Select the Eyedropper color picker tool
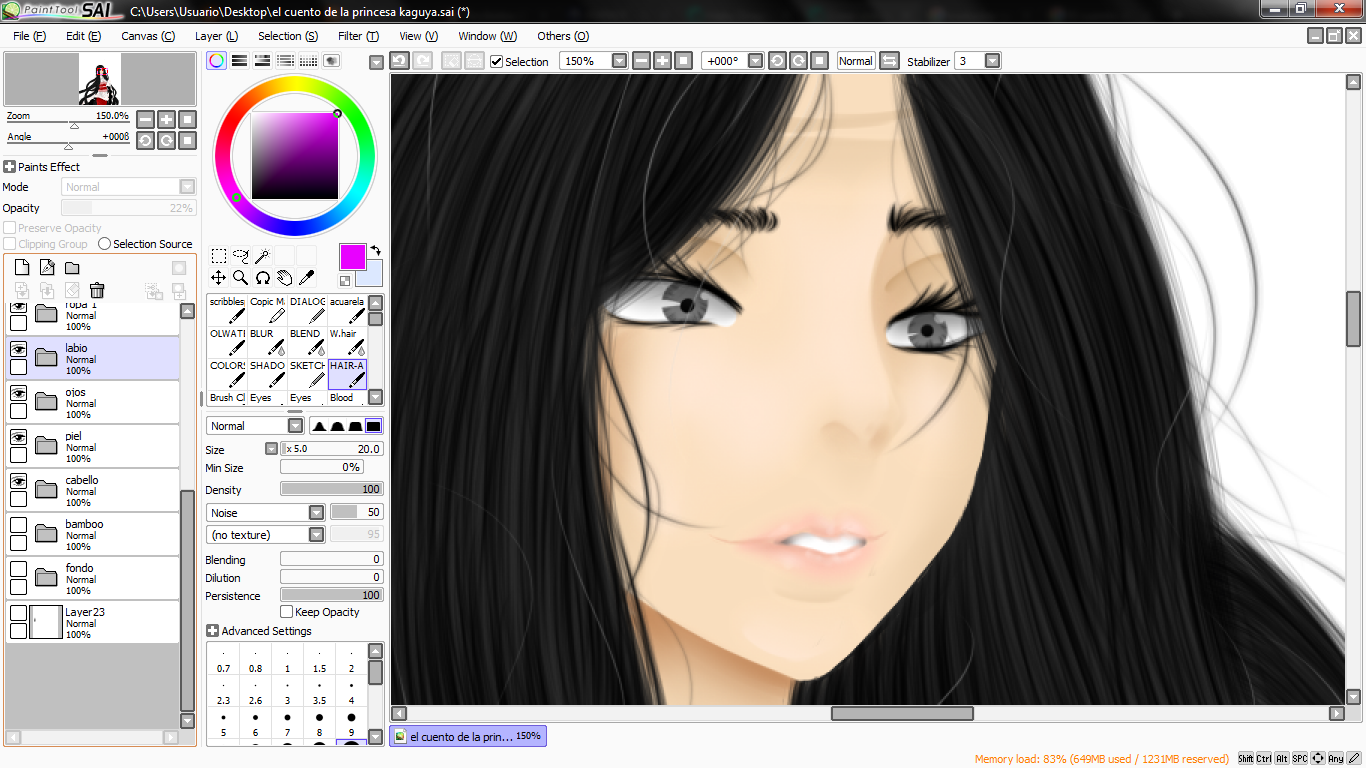 click(306, 277)
